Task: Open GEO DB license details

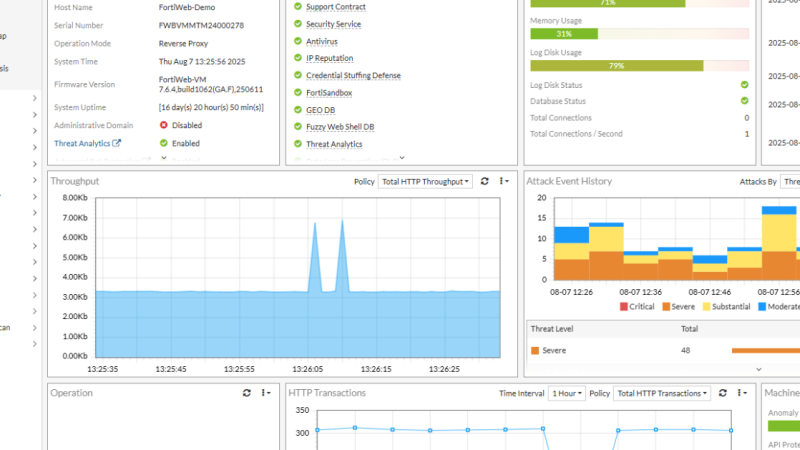Action: click(320, 110)
